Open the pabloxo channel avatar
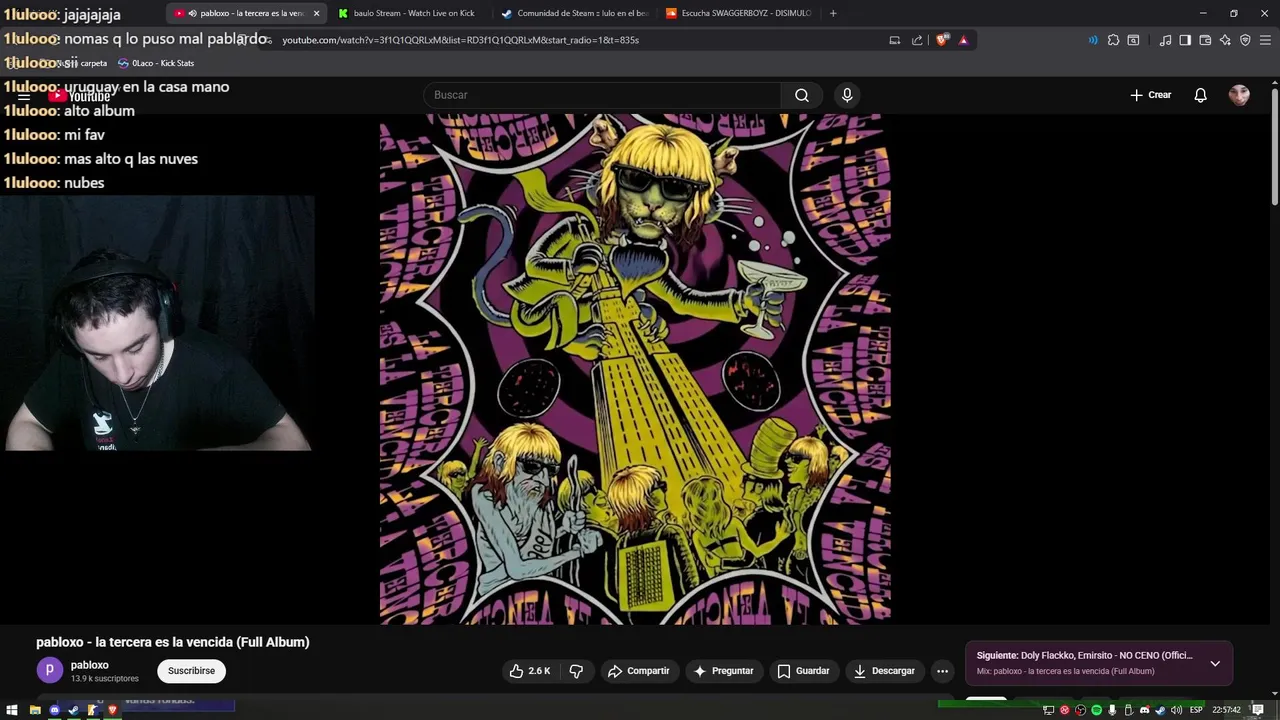The height and width of the screenshot is (720, 1280). tap(49, 670)
